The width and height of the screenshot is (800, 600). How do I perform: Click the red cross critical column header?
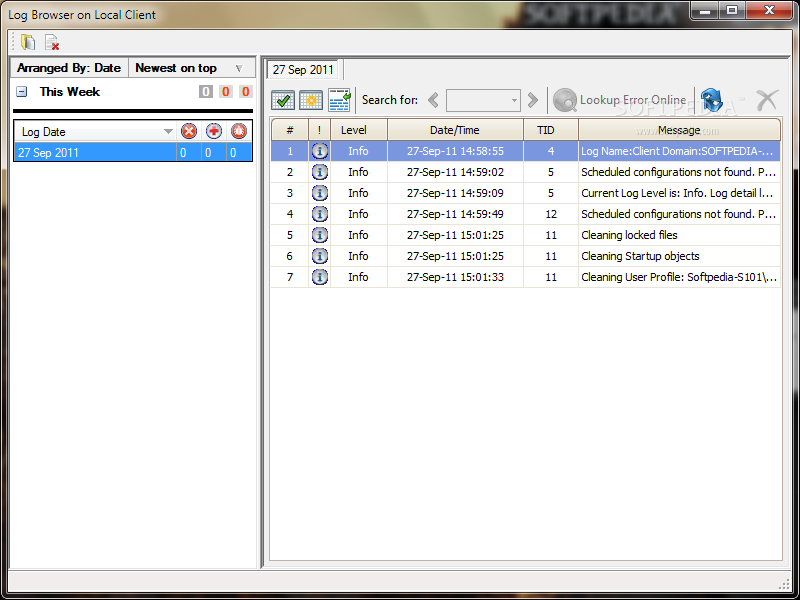pos(214,132)
